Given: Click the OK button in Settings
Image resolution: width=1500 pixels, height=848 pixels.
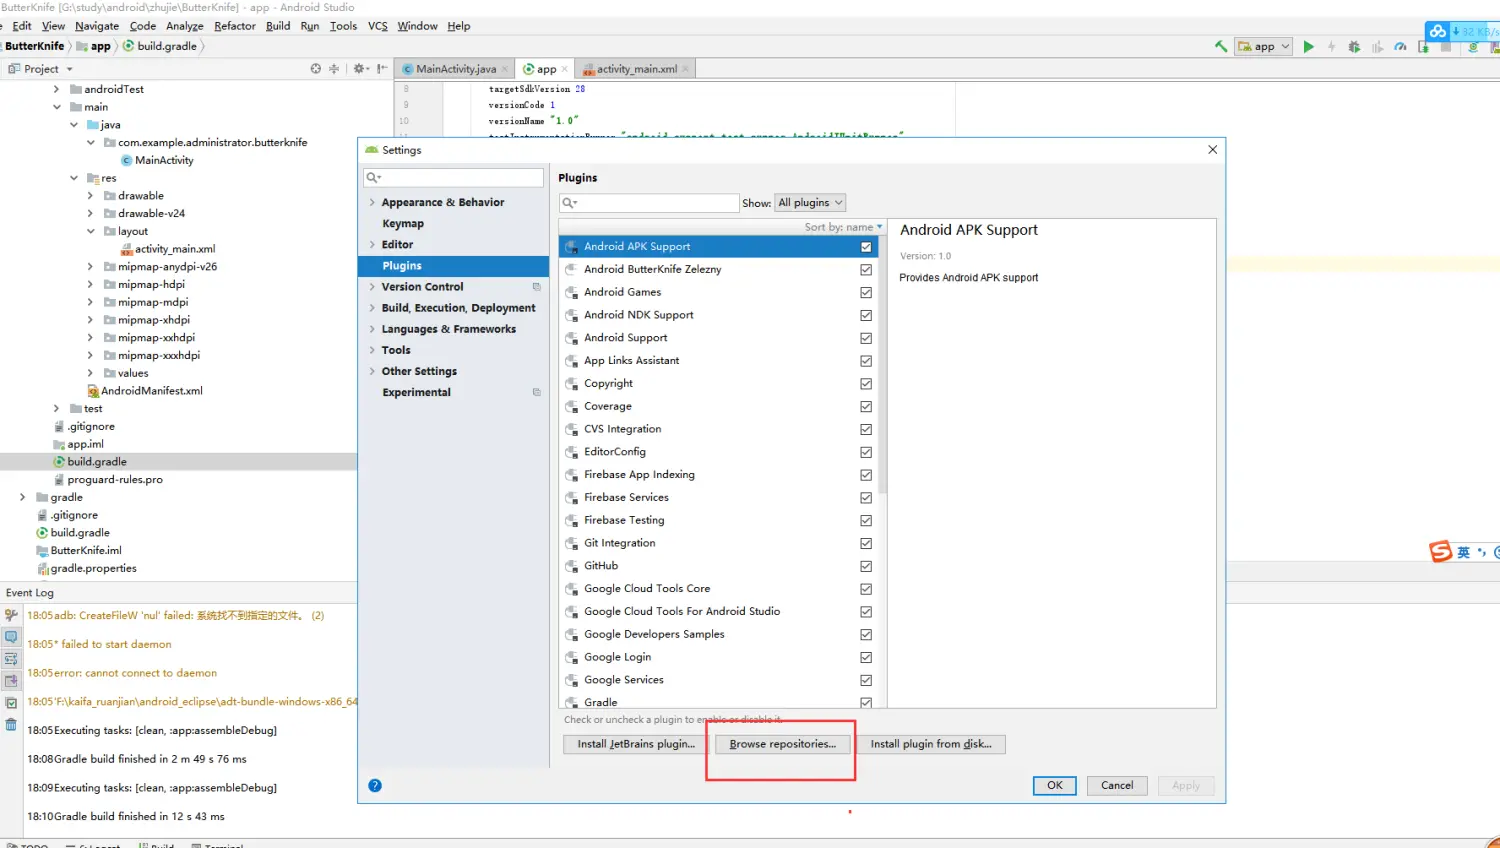Looking at the screenshot, I should [1055, 785].
